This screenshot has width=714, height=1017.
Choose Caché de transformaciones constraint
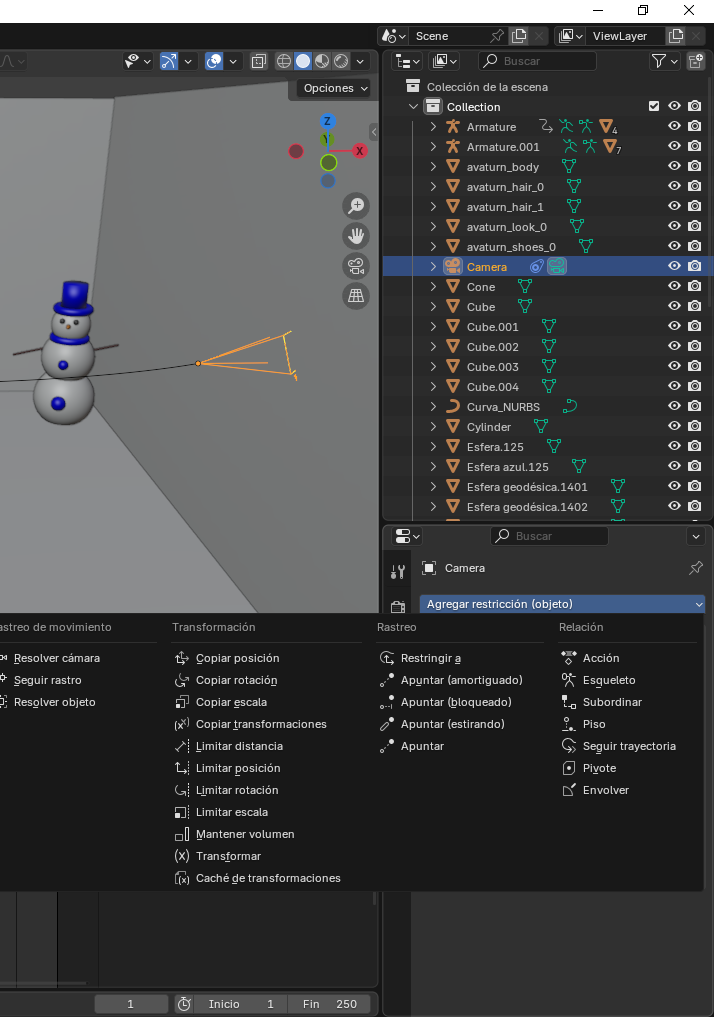pos(268,878)
